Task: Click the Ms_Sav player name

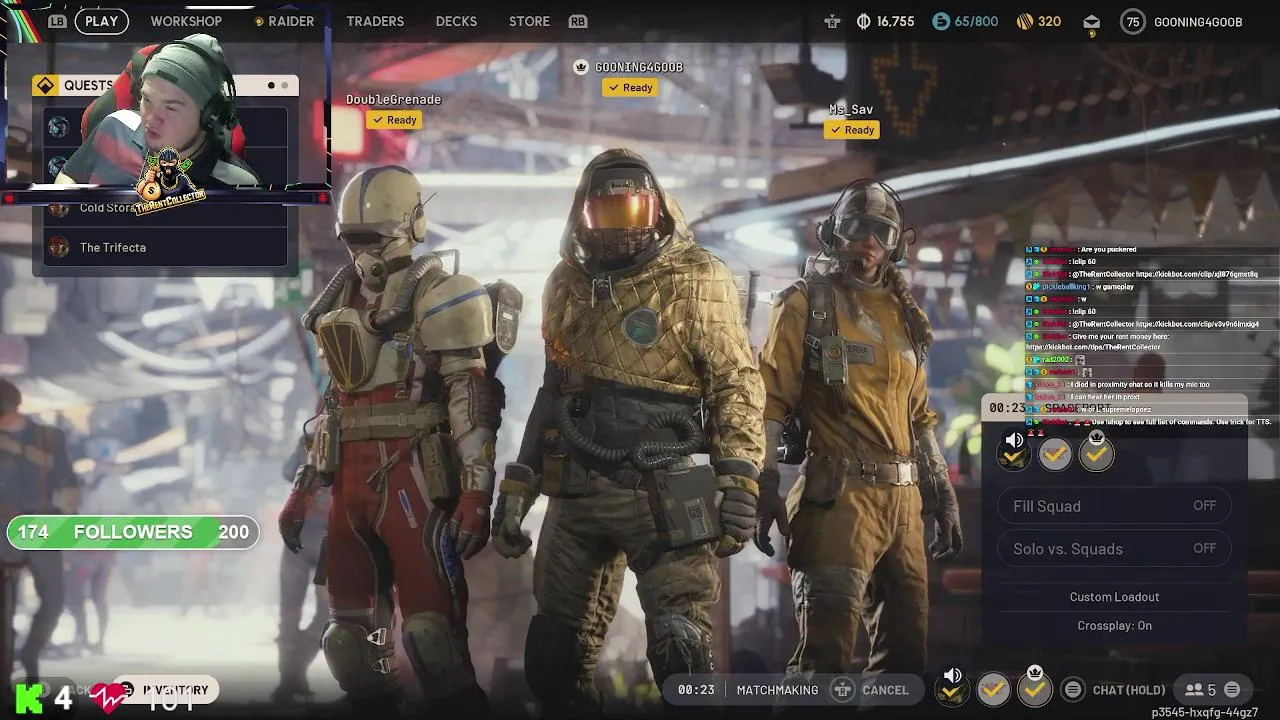Action: (851, 110)
